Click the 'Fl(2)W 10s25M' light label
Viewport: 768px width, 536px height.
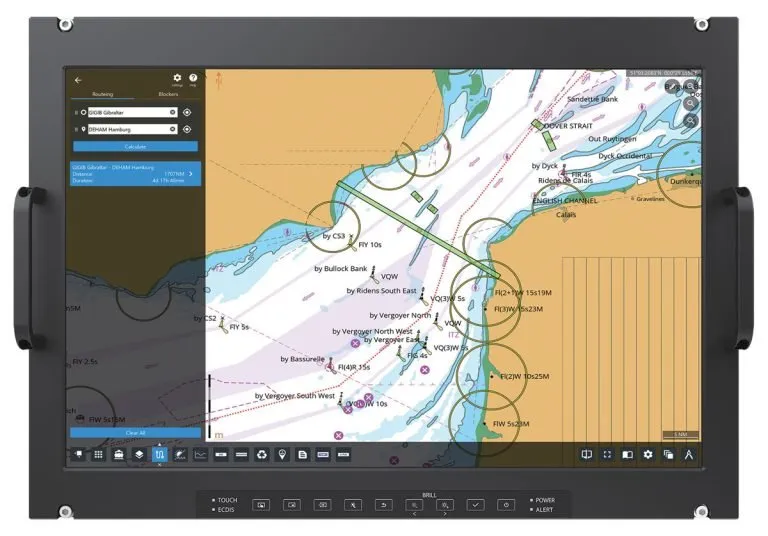point(525,376)
